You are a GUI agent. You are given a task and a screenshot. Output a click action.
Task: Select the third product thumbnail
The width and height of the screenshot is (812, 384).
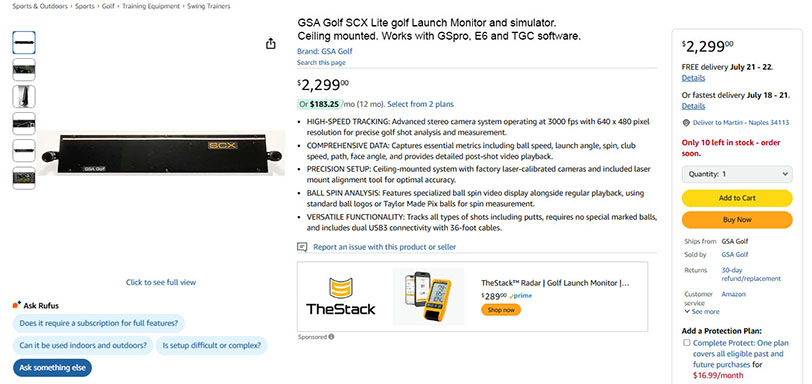[x=24, y=96]
